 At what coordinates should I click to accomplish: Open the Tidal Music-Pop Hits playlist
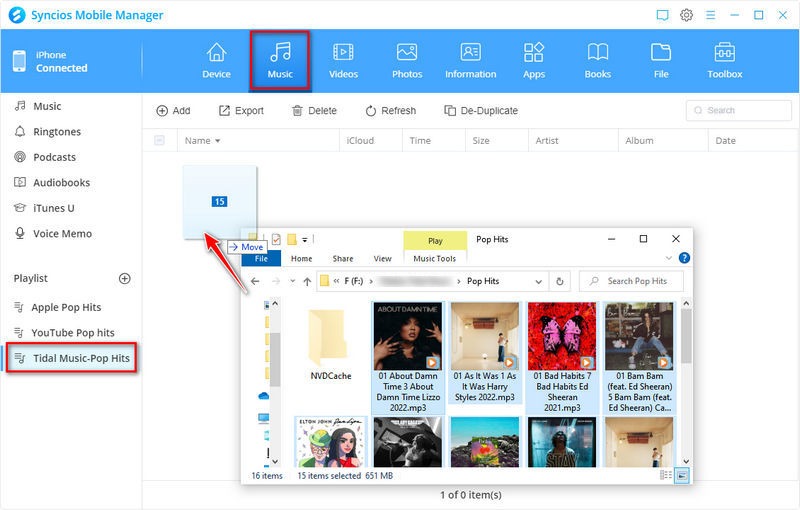point(71,358)
